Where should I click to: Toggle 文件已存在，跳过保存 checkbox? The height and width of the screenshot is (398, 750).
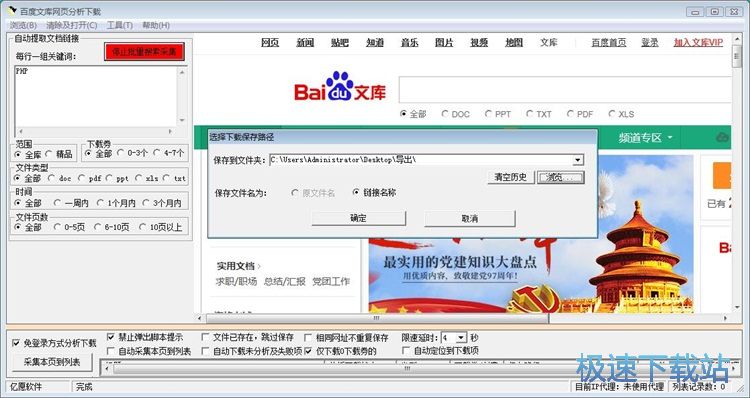click(205, 337)
